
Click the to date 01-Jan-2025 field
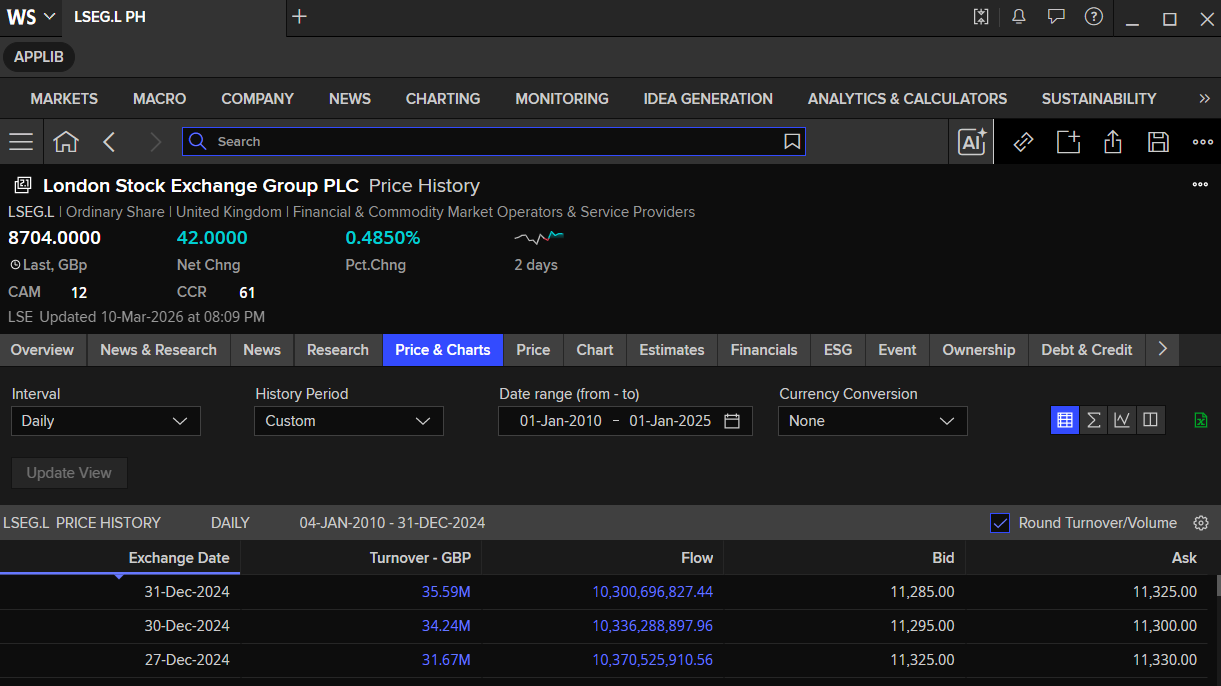click(x=670, y=421)
